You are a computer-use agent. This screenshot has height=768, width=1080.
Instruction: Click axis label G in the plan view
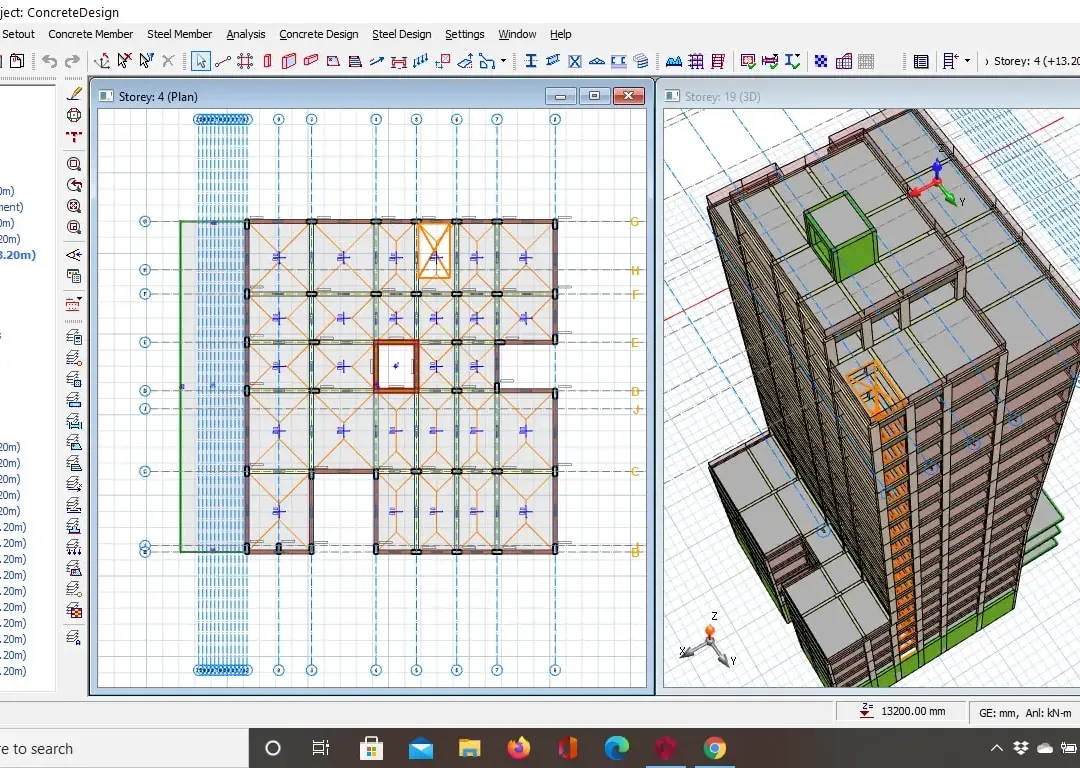click(x=634, y=222)
